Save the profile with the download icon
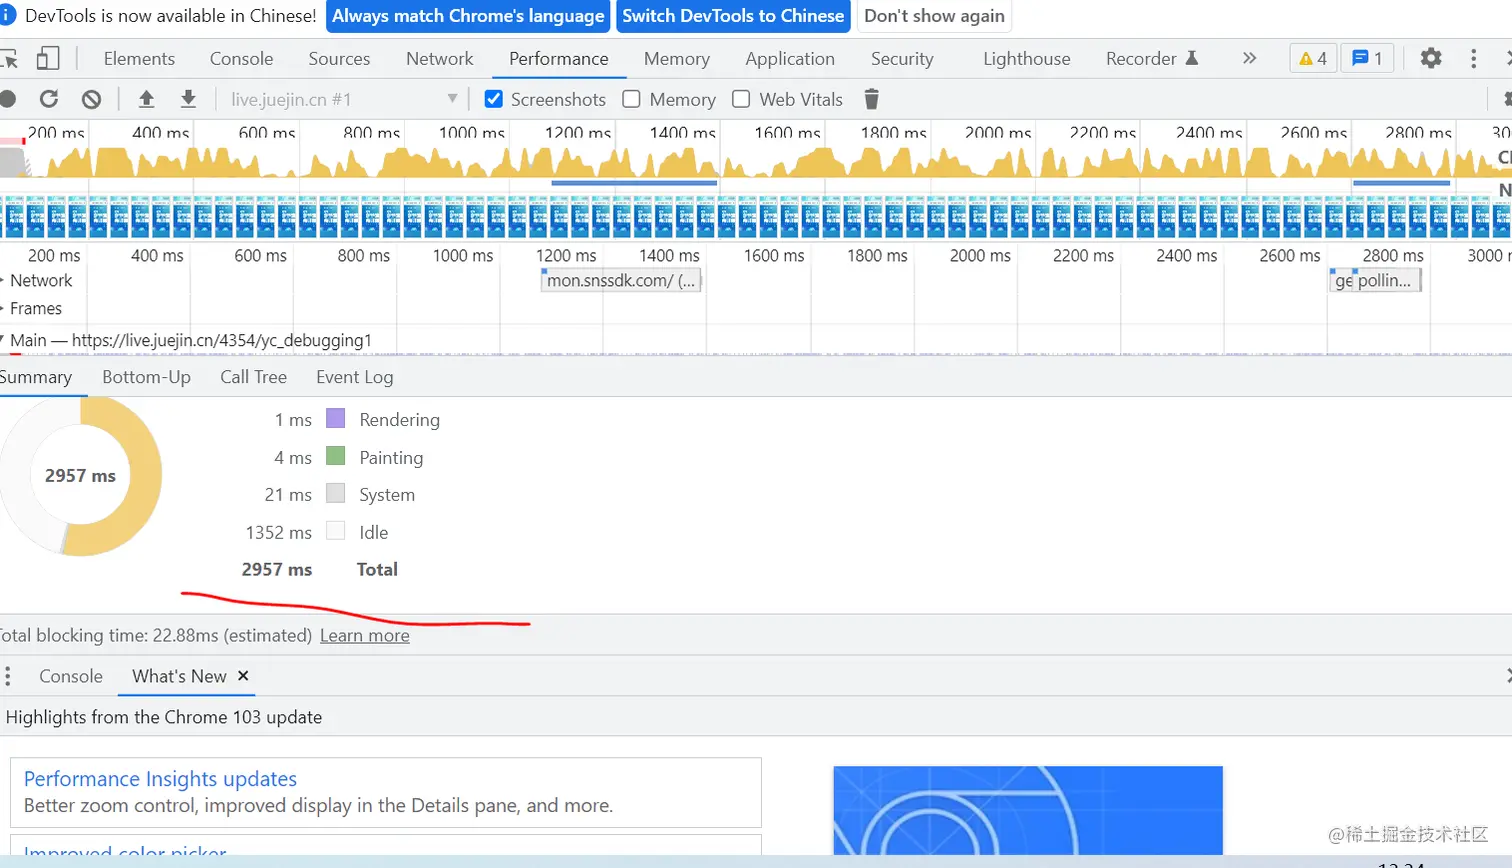Image resolution: width=1512 pixels, height=868 pixels. 188,99
